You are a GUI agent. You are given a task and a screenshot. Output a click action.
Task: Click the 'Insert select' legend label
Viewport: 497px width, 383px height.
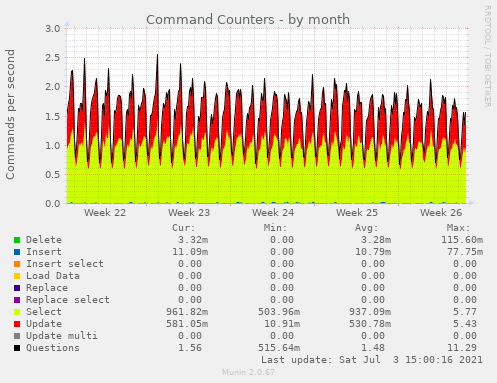(65, 264)
